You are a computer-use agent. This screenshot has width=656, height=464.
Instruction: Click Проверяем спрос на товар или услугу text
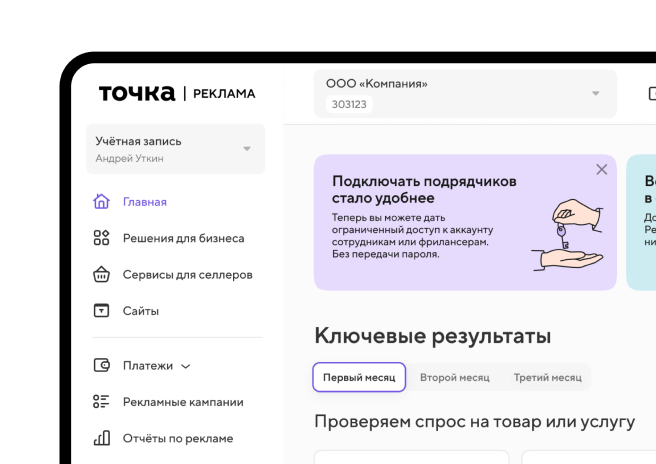475,422
